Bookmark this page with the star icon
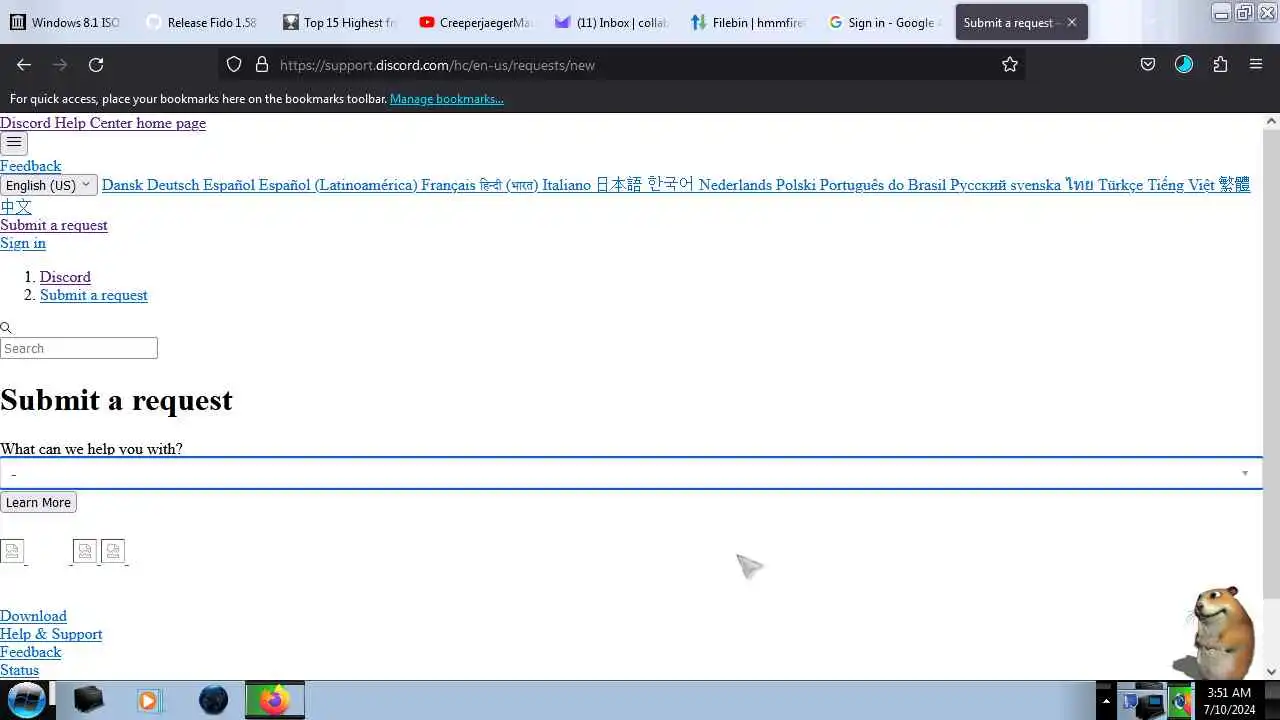The height and width of the screenshot is (720, 1280). click(1010, 65)
